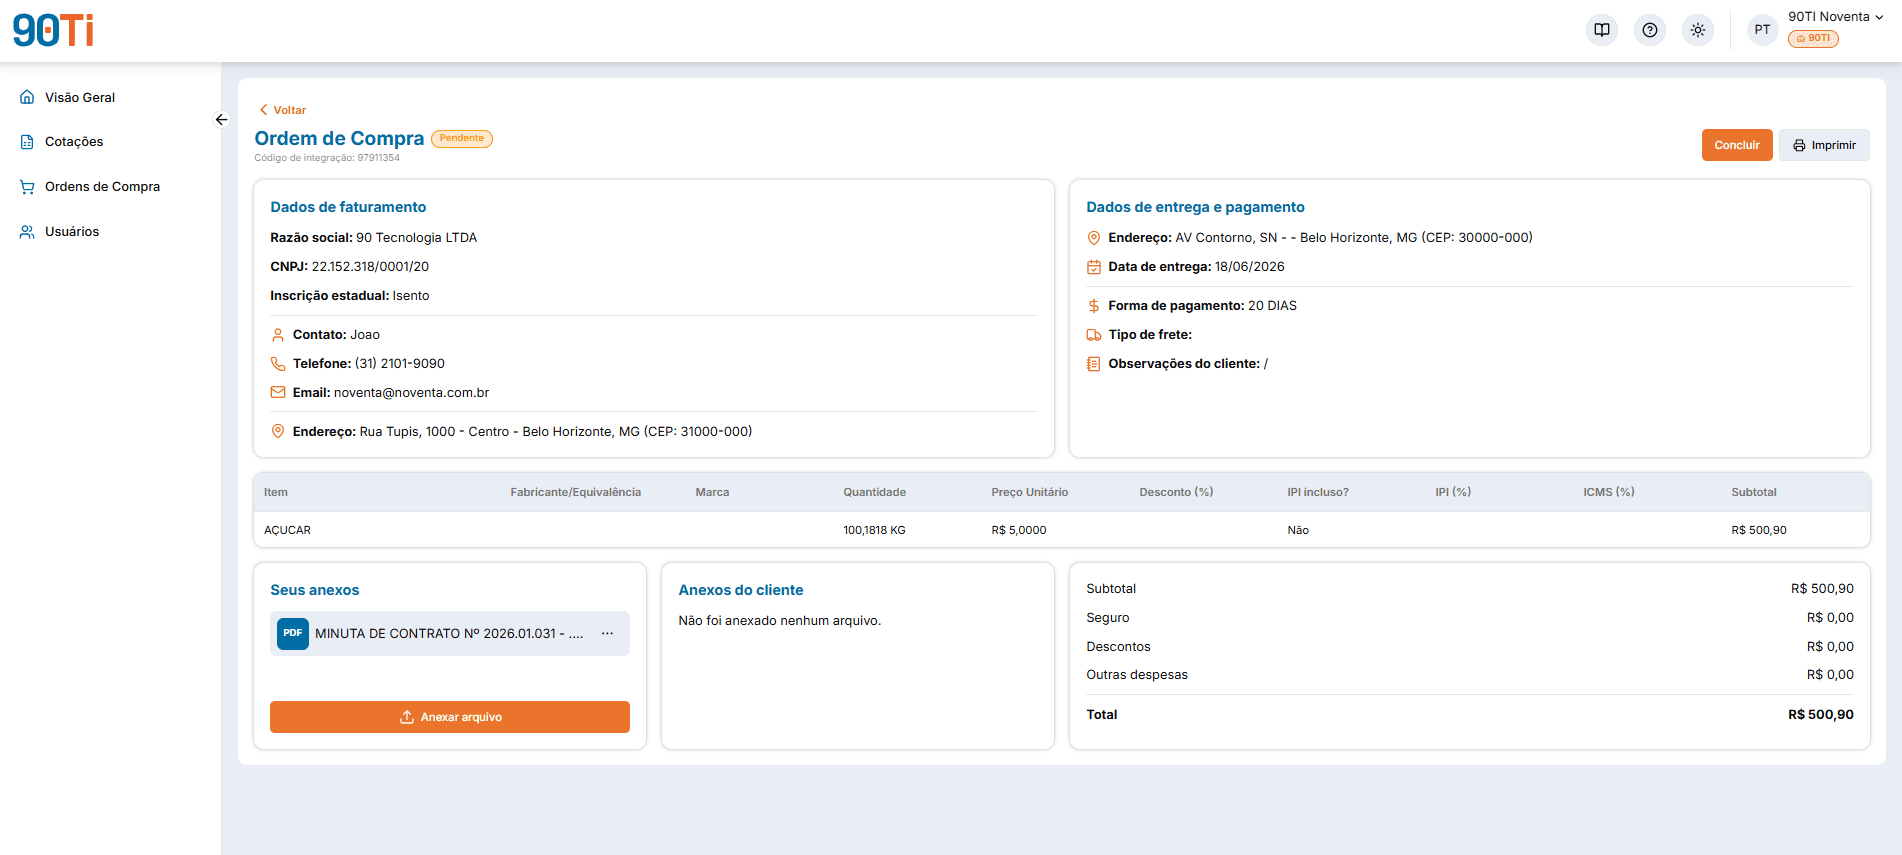Click the Ordens de Compra cart icon
This screenshot has height=855, width=1902.
click(x=27, y=187)
